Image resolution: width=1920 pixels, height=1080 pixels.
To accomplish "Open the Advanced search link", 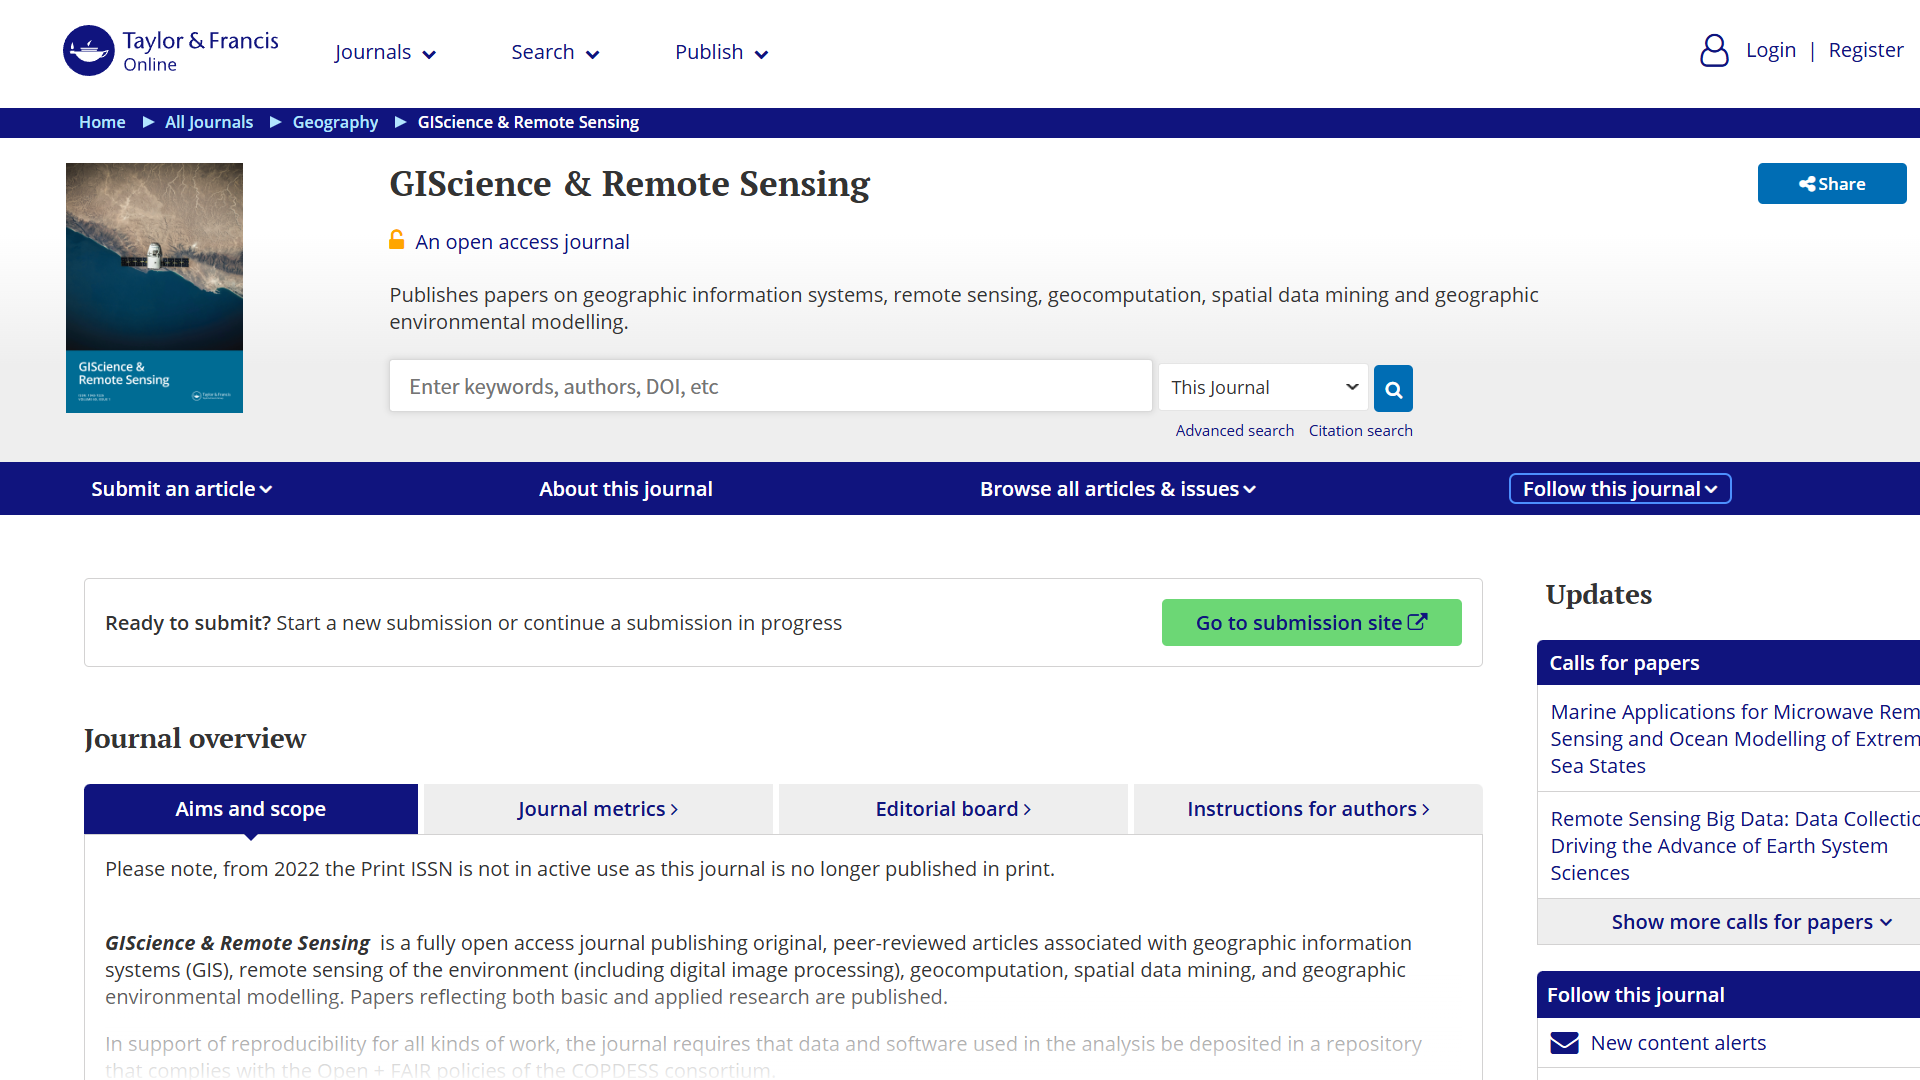I will pos(1234,431).
